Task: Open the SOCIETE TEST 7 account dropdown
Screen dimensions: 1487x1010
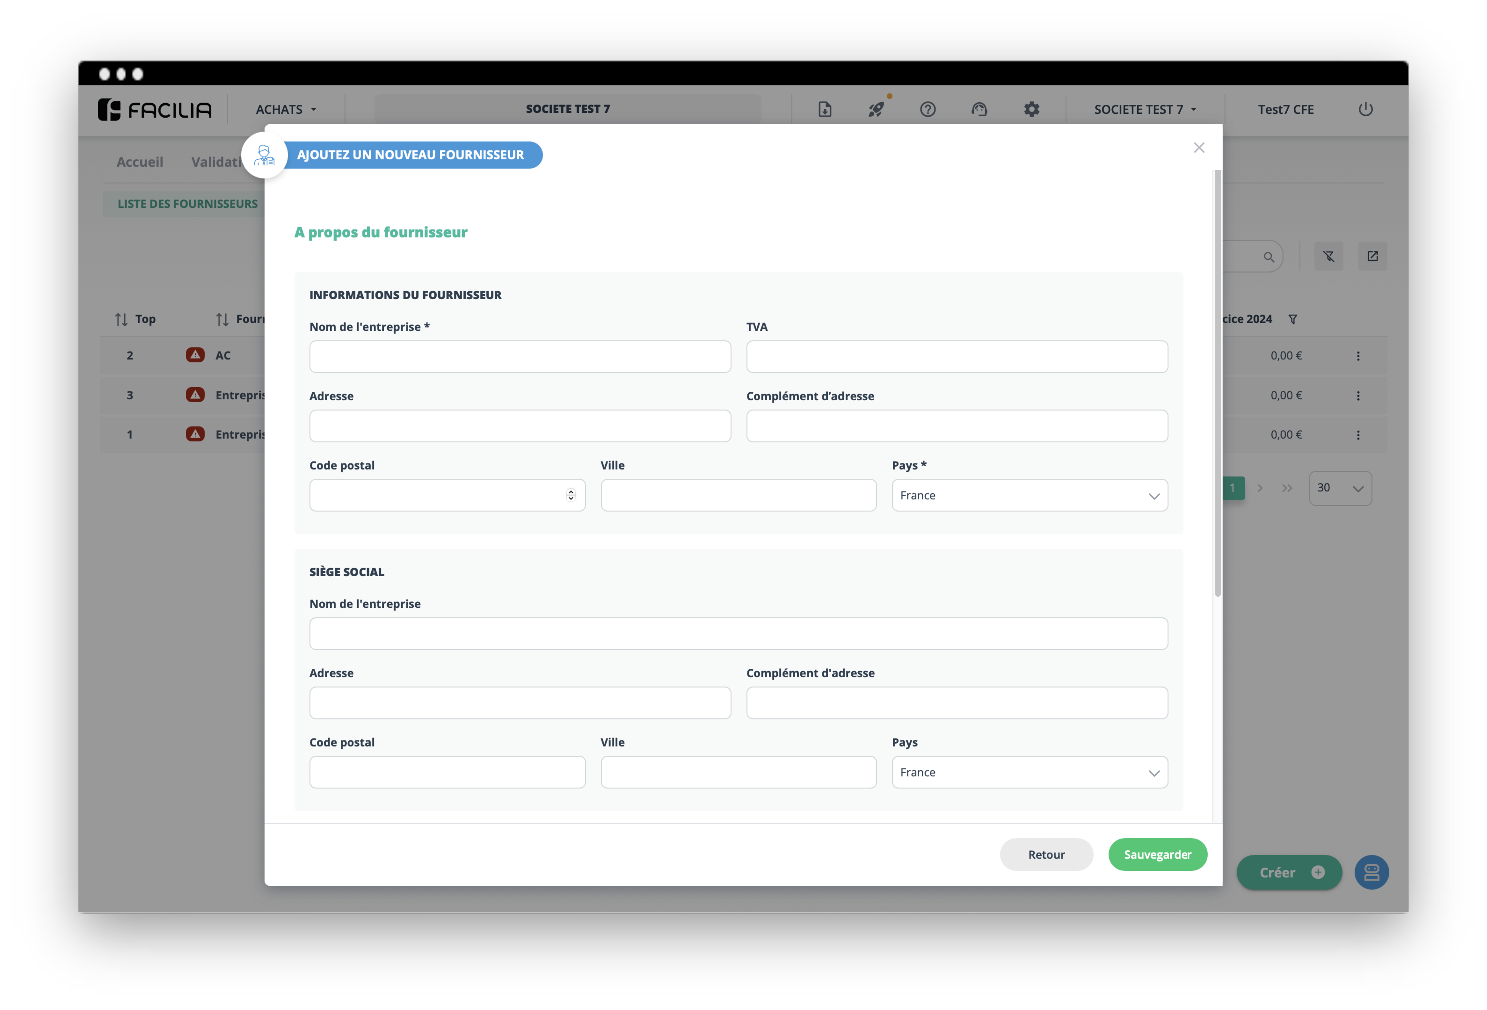Action: click(x=1145, y=110)
